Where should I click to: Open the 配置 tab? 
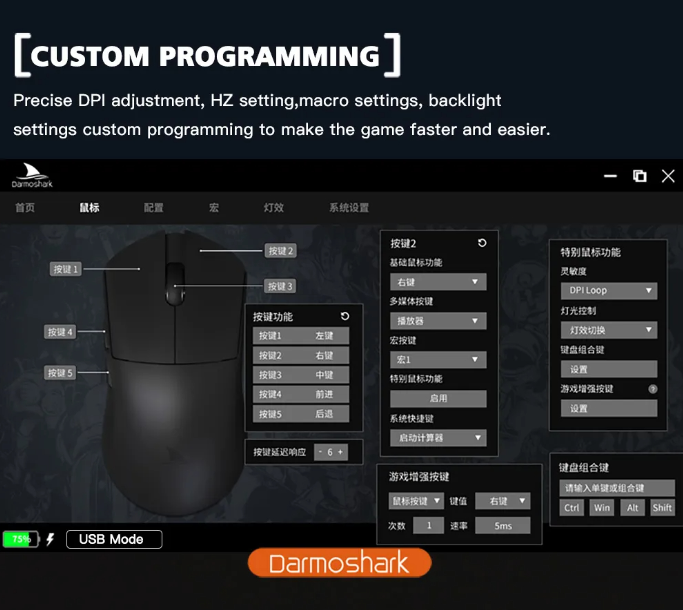coord(154,207)
